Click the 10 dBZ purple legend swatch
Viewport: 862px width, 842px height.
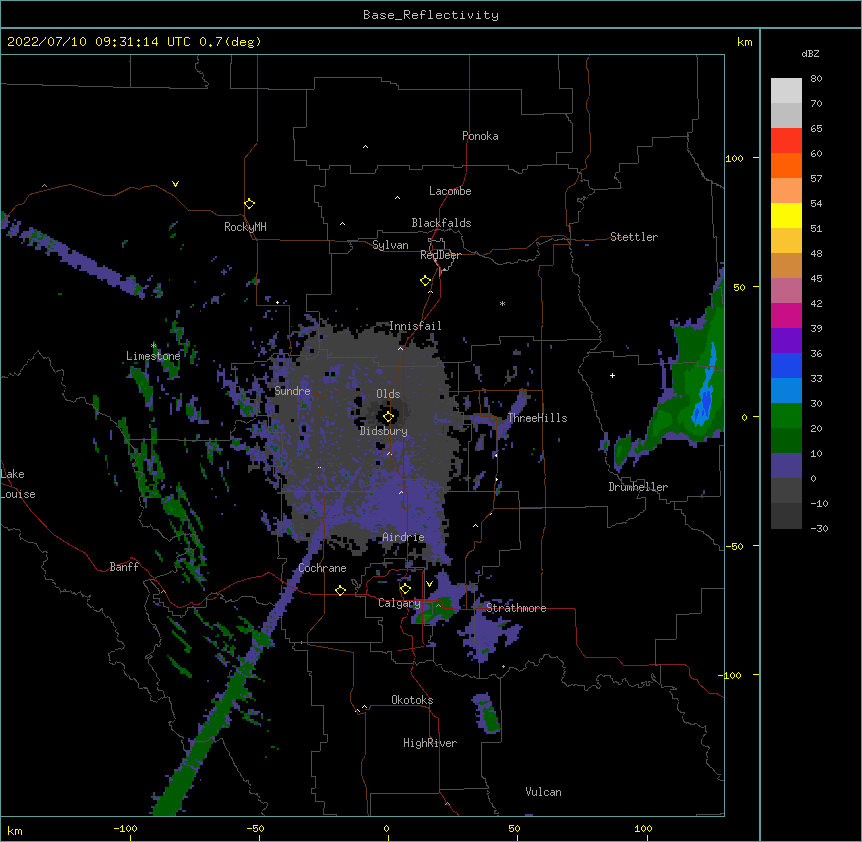pos(786,466)
